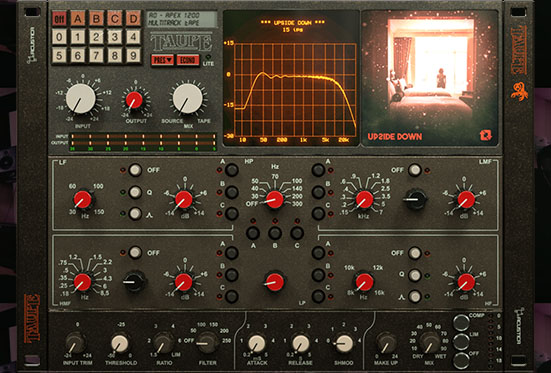Click the HMF band dB gain knob

pyautogui.click(x=183, y=282)
